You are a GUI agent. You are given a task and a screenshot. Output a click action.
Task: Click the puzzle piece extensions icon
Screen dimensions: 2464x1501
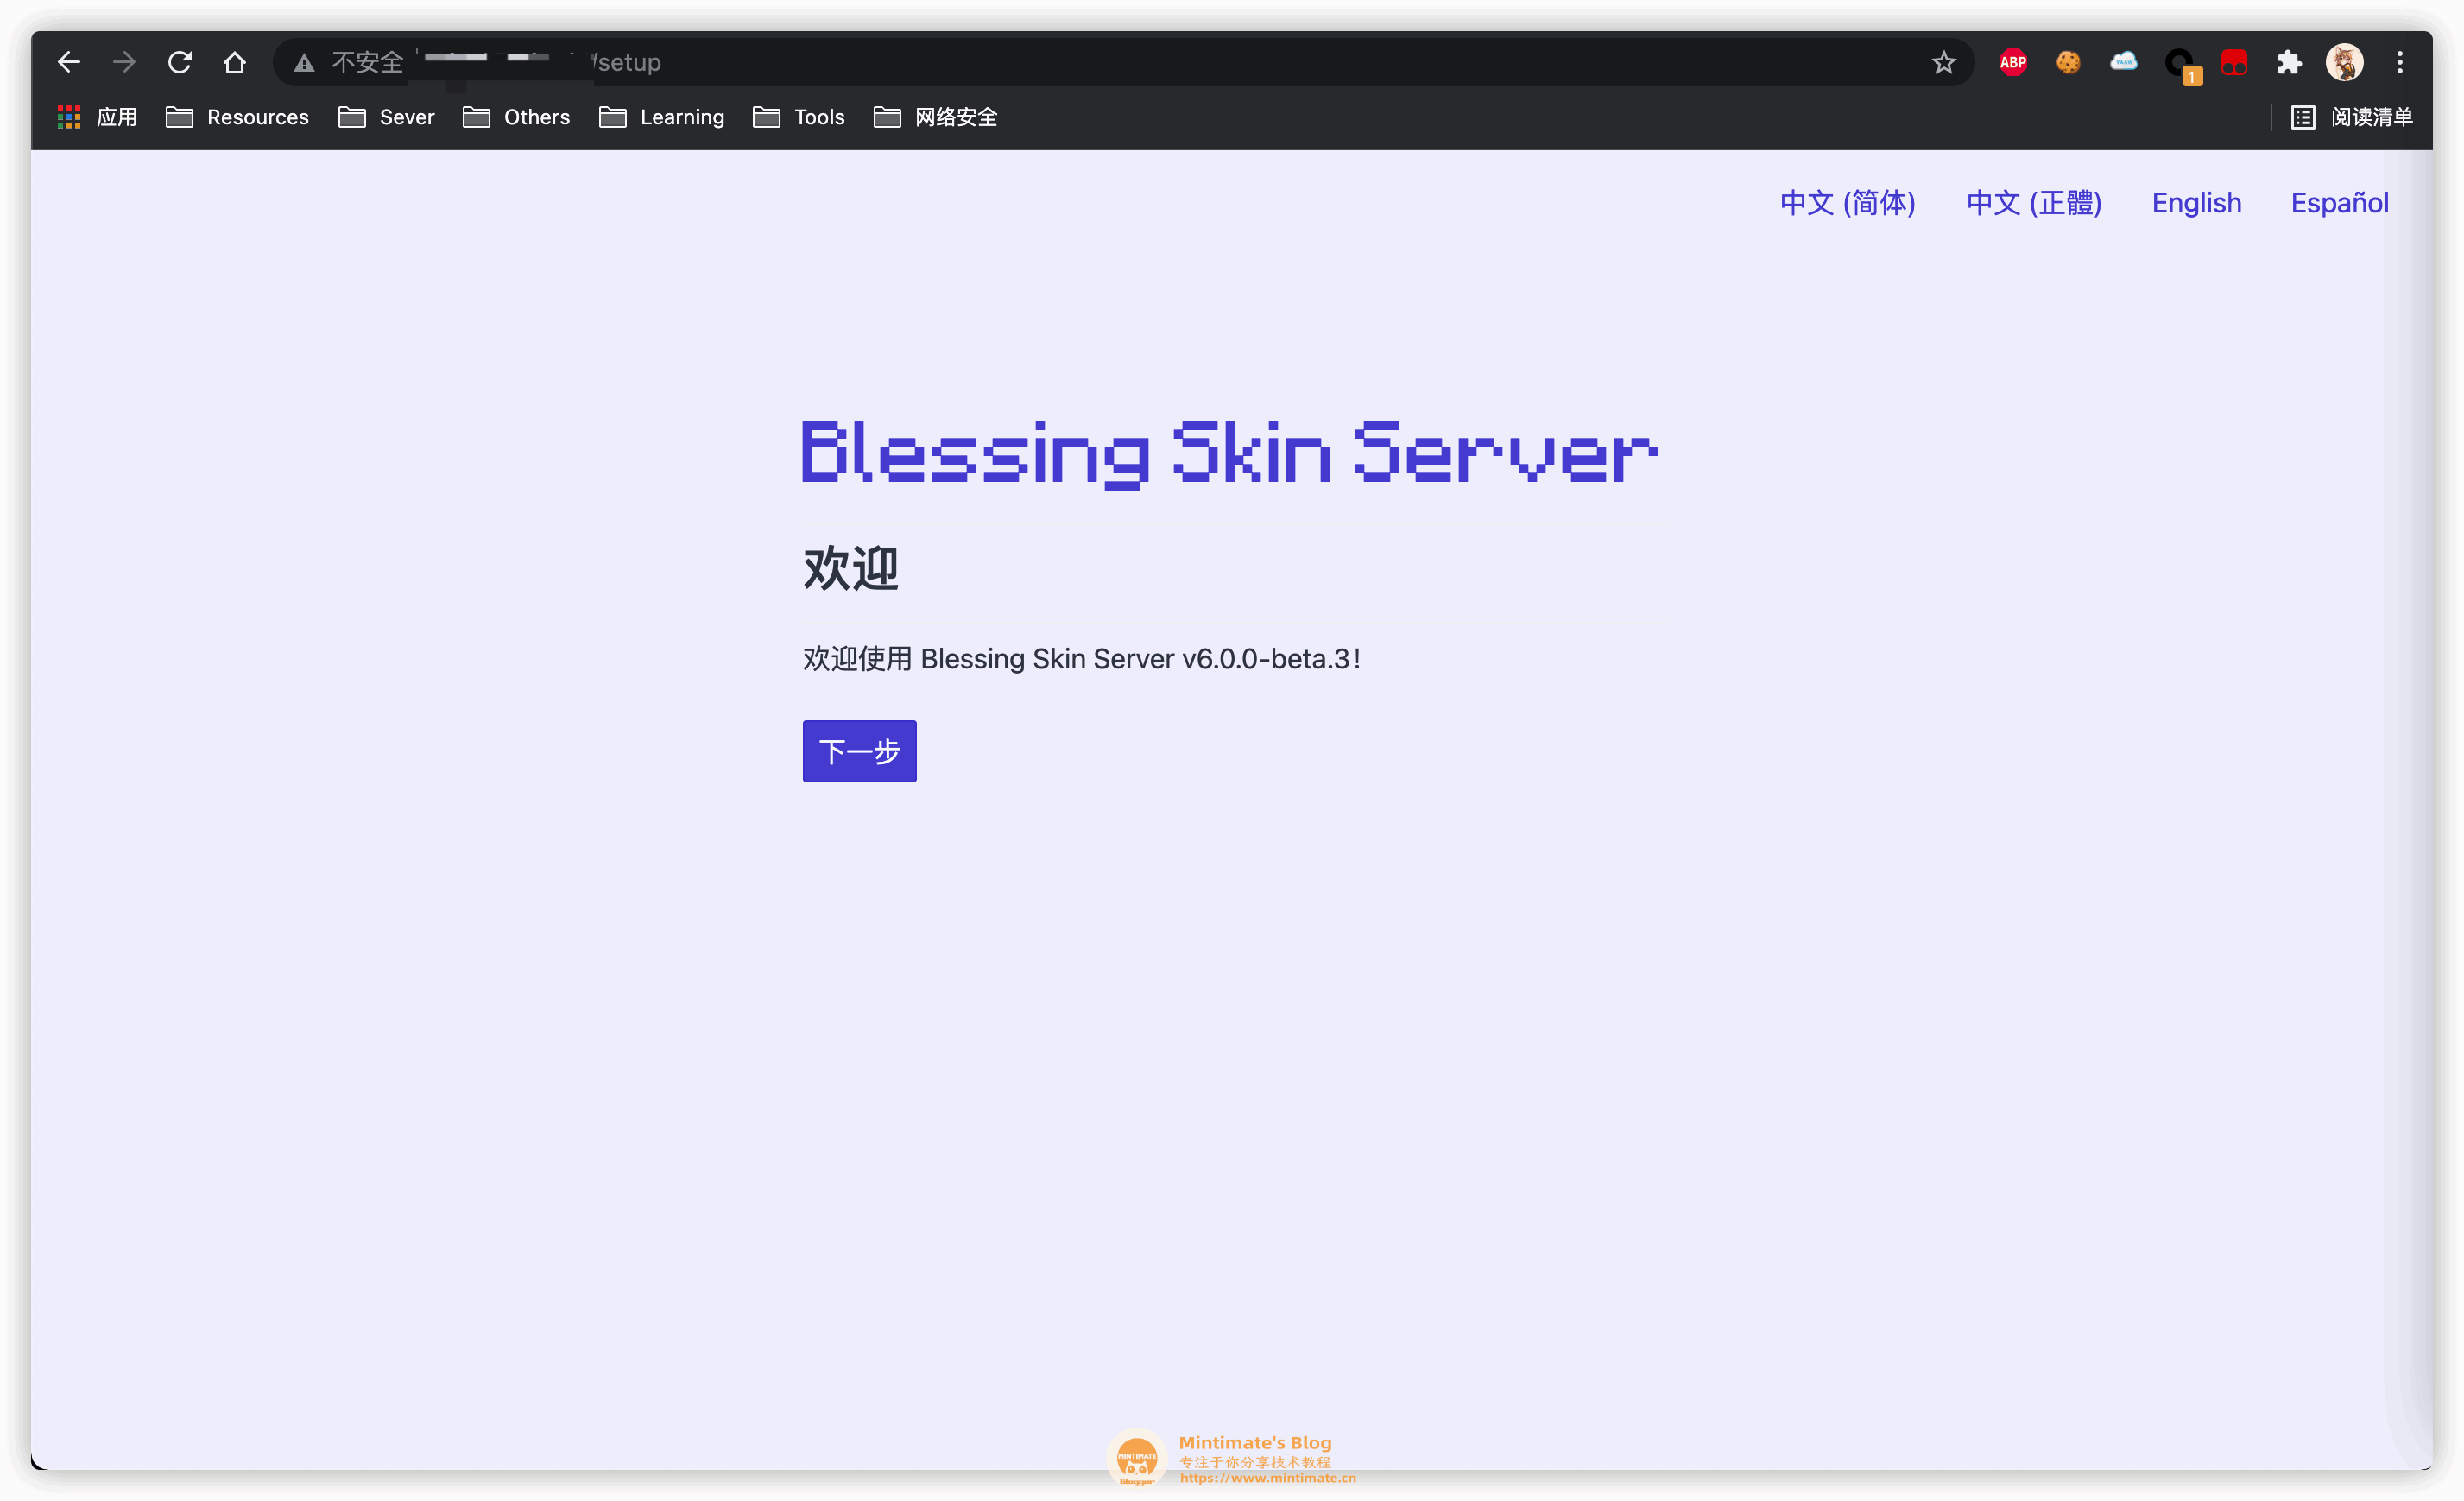point(2288,63)
